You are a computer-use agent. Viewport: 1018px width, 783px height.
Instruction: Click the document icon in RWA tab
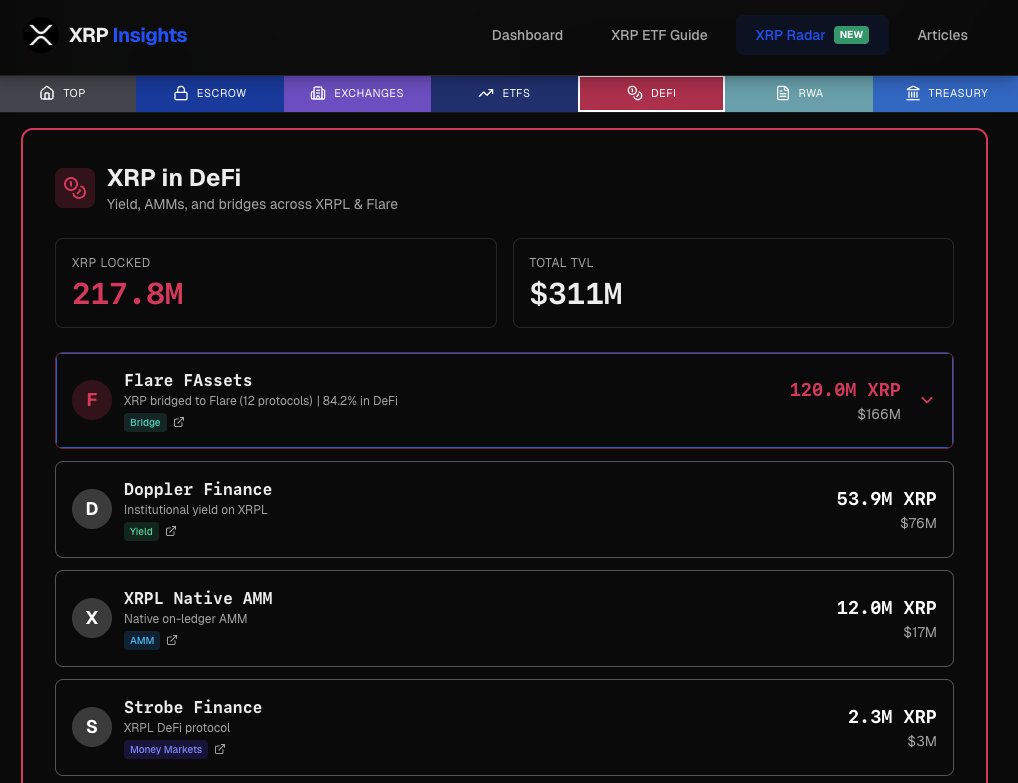[783, 93]
